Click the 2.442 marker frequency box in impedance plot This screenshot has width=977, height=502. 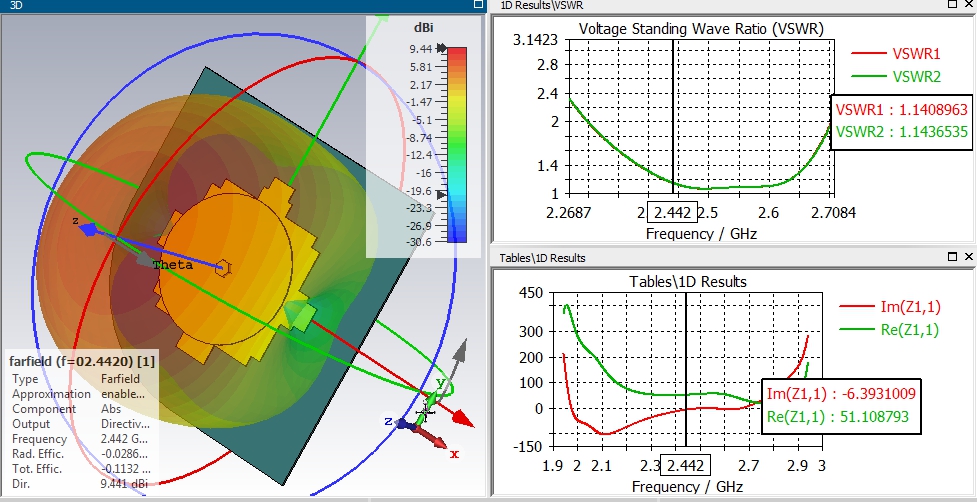[x=686, y=465]
